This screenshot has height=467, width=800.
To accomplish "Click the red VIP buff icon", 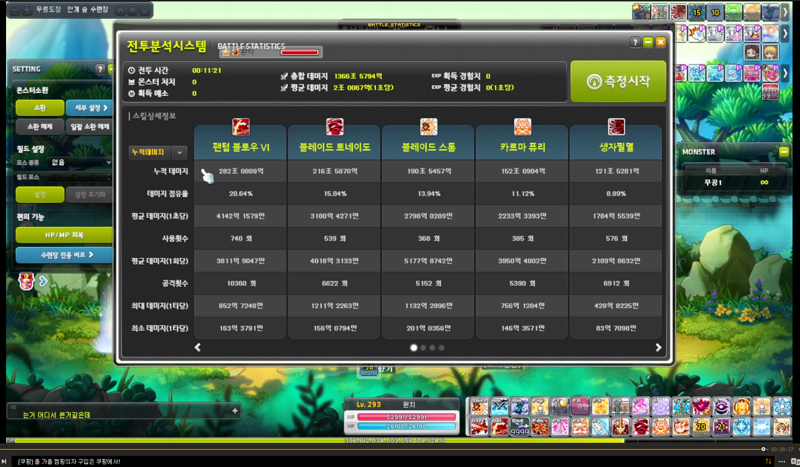I will click(x=770, y=92).
